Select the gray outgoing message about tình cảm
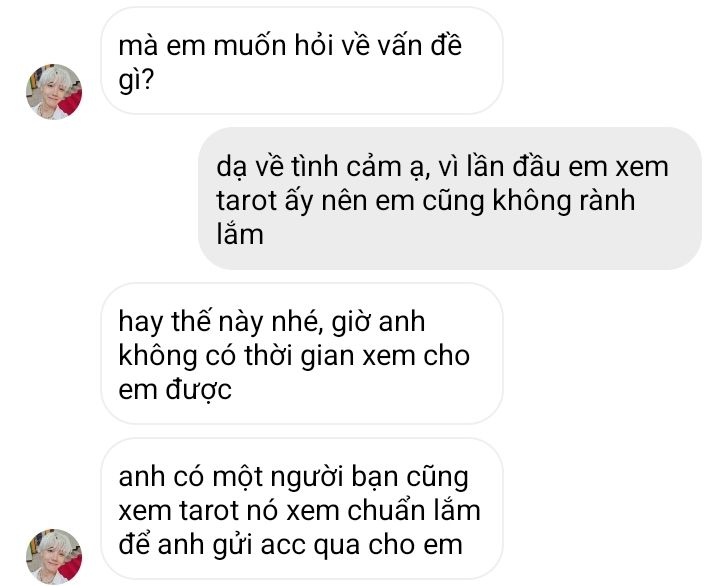This screenshot has width=720, height=586. [x=450, y=198]
